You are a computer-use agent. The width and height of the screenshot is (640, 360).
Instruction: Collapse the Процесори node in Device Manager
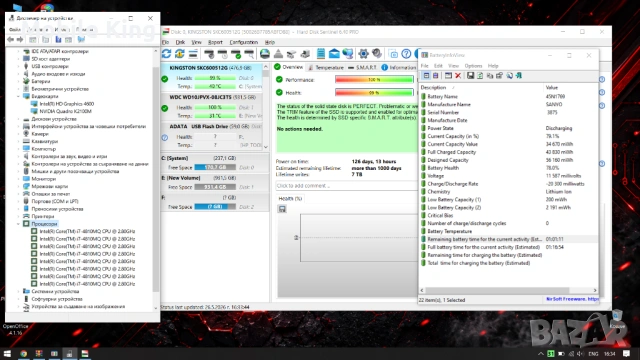[x=18, y=224]
